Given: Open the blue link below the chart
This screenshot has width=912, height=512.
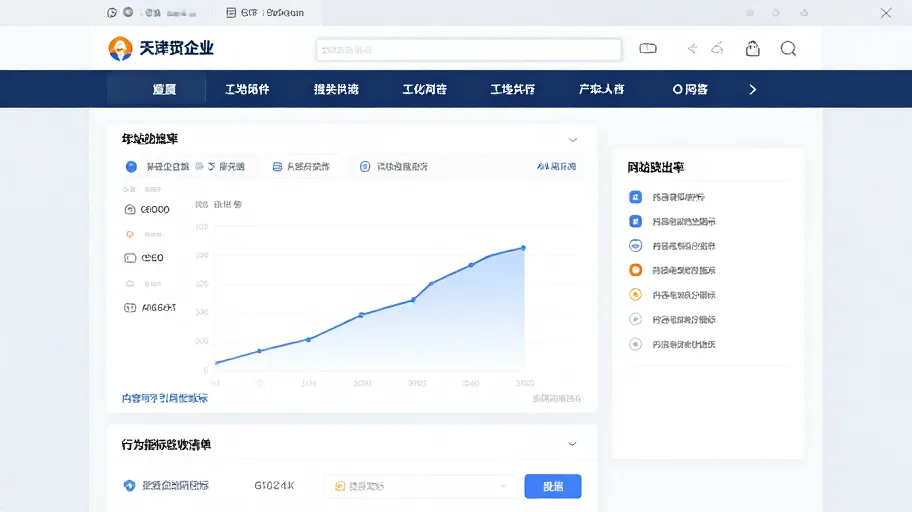Looking at the screenshot, I should pyautogui.click(x=165, y=399).
